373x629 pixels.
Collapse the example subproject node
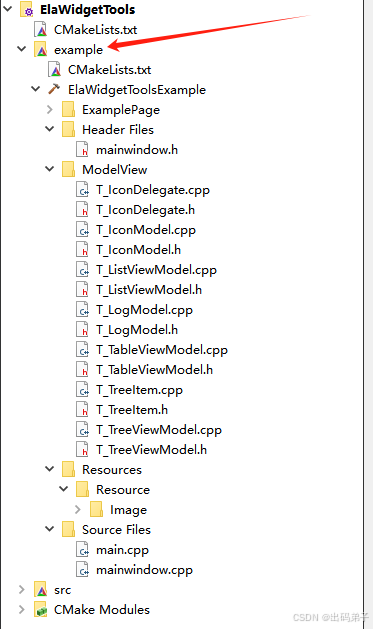point(22,49)
